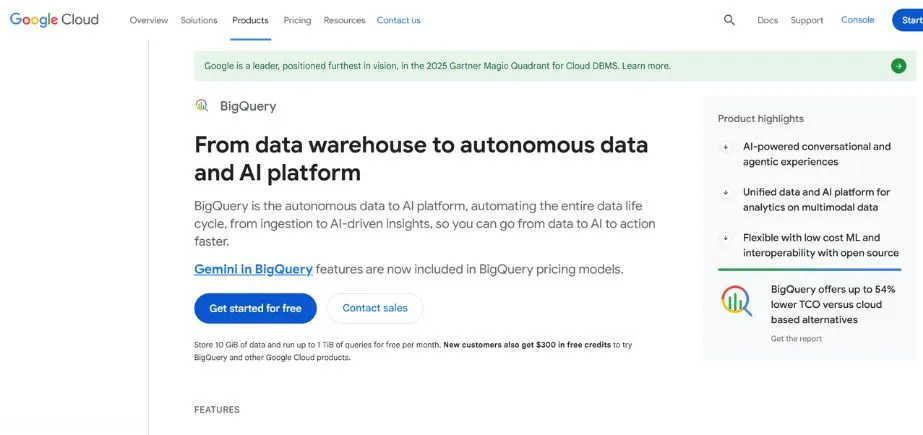
Task: Jump to AI-powered conversational and agentic experiences
Action: point(817,154)
